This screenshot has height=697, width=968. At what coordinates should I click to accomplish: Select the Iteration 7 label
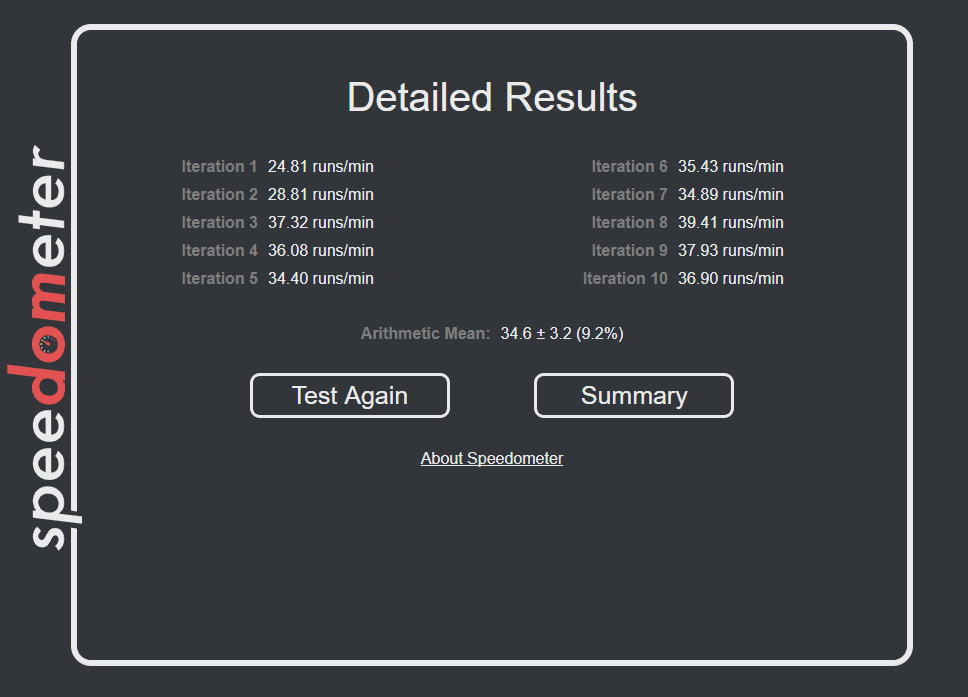tap(629, 194)
